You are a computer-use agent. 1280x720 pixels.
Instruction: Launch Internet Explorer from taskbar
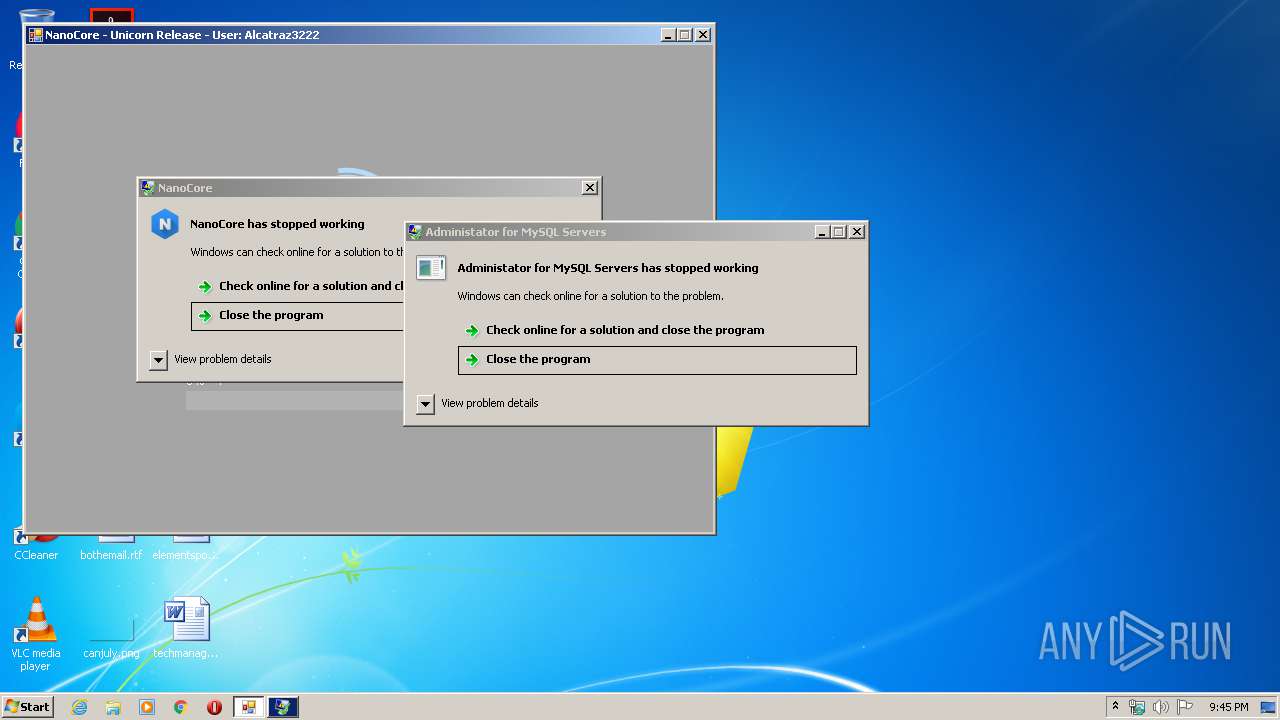tap(79, 707)
